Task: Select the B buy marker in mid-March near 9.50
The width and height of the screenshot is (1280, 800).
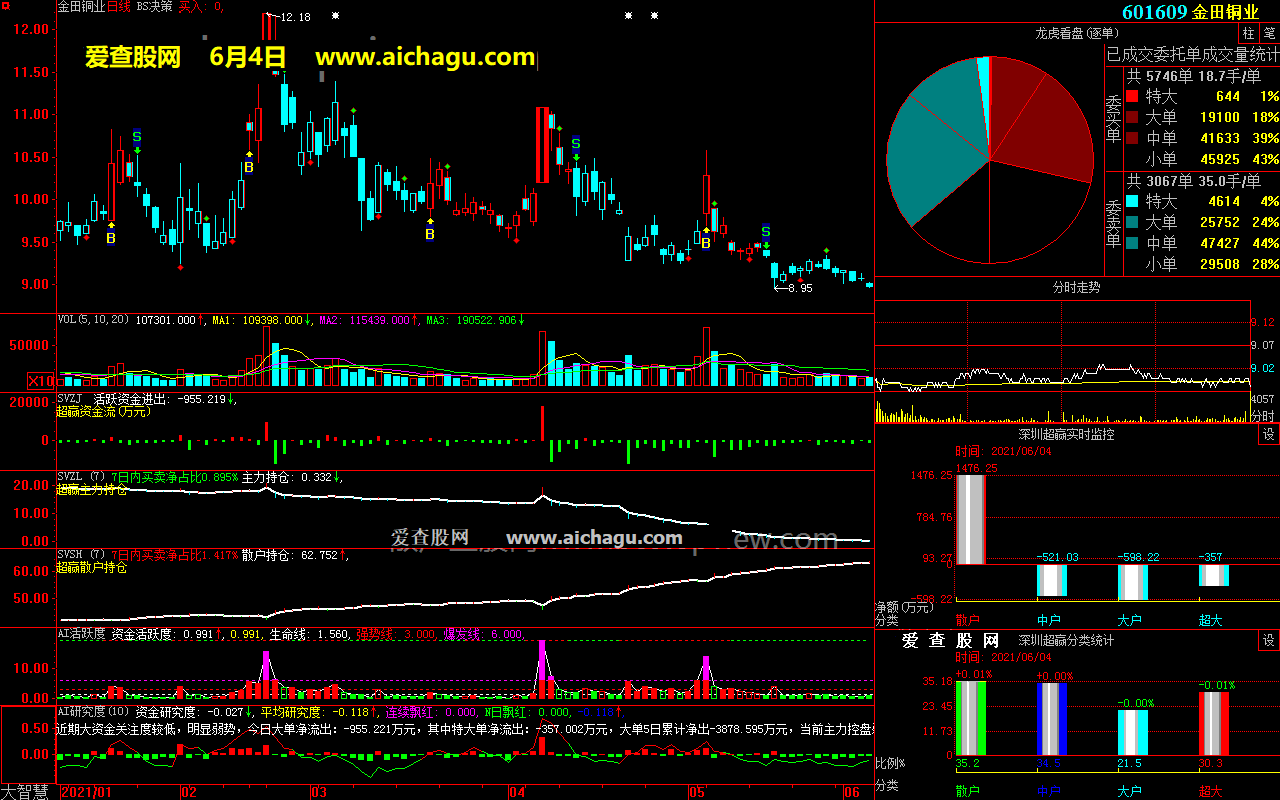Action: pos(430,234)
